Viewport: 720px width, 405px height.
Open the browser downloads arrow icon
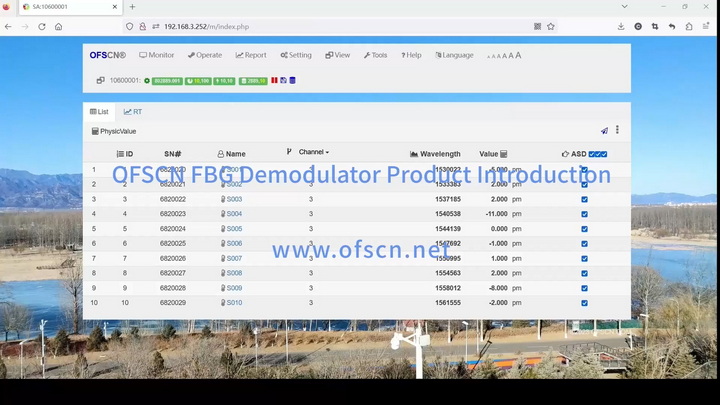[x=621, y=27]
